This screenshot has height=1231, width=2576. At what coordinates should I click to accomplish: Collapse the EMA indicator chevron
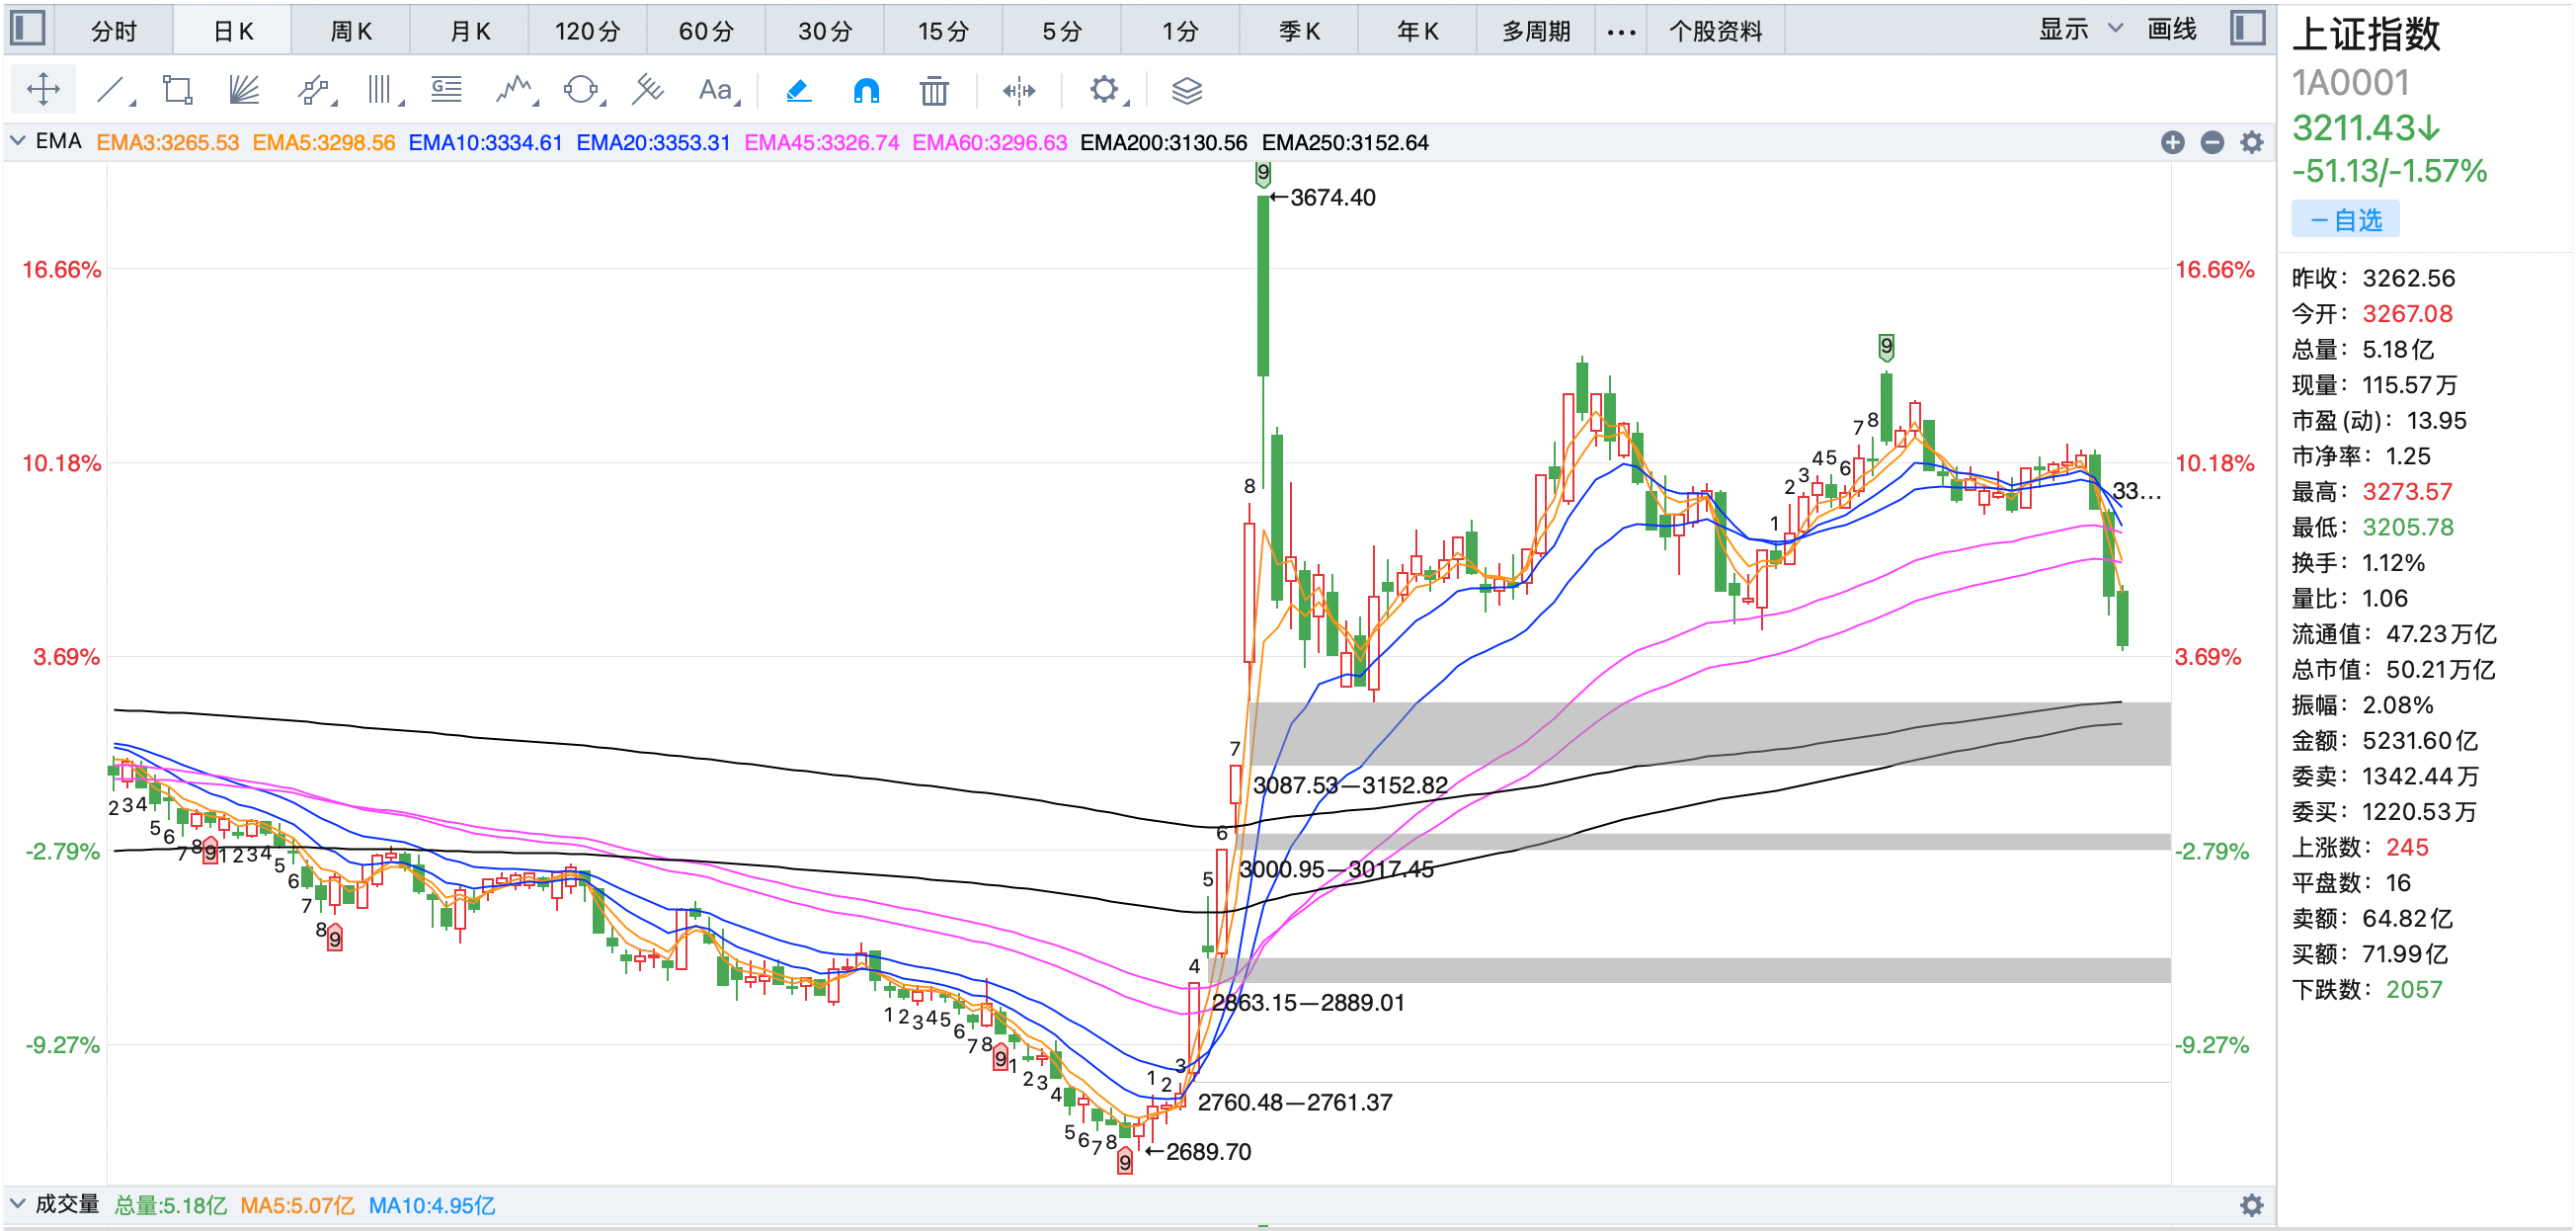pos(17,142)
